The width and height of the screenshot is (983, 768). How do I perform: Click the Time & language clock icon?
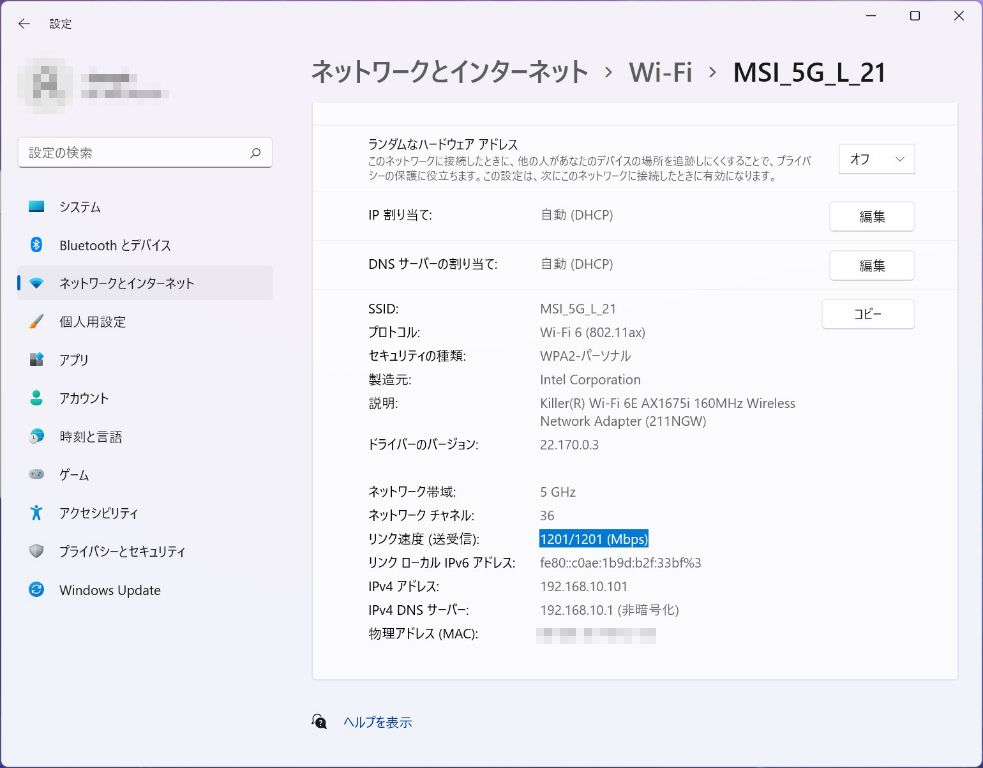(x=37, y=437)
